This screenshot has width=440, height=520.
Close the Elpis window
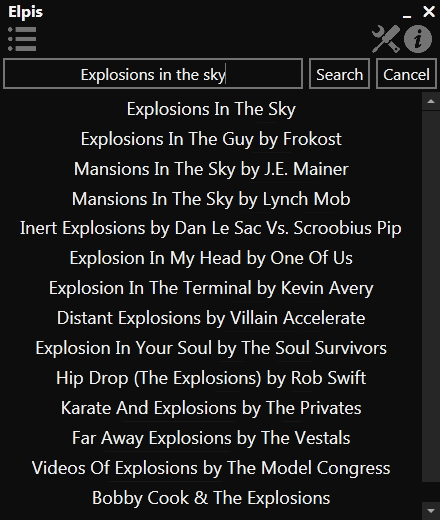click(x=429, y=12)
